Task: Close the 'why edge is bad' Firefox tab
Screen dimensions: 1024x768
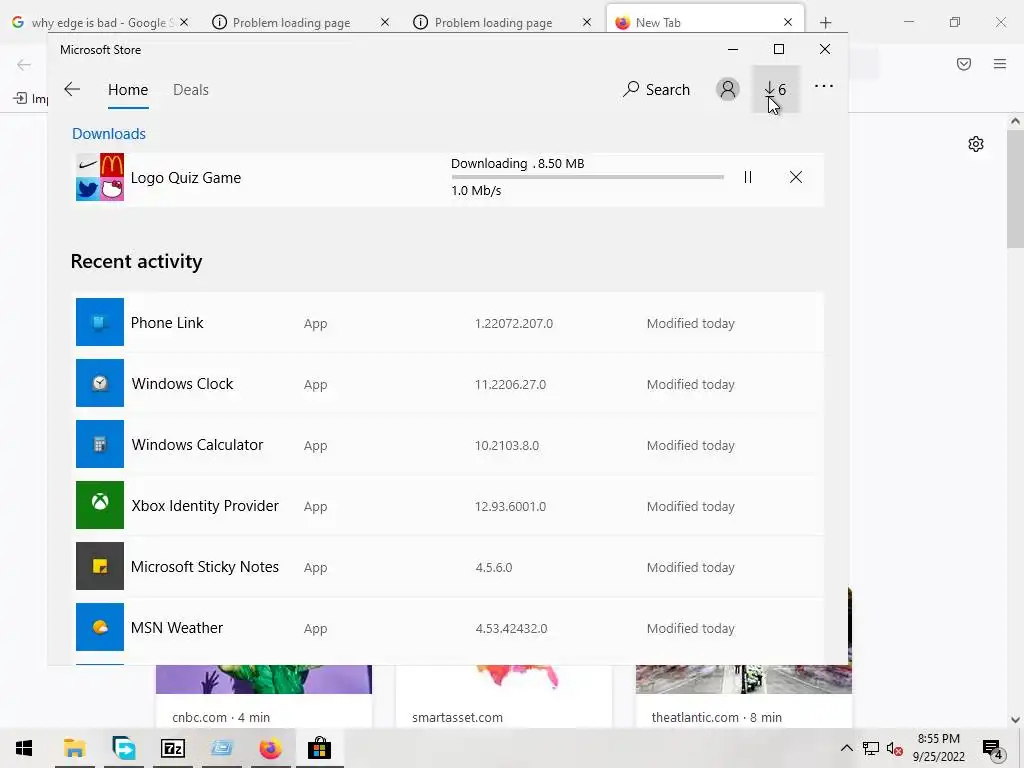Action: (184, 22)
